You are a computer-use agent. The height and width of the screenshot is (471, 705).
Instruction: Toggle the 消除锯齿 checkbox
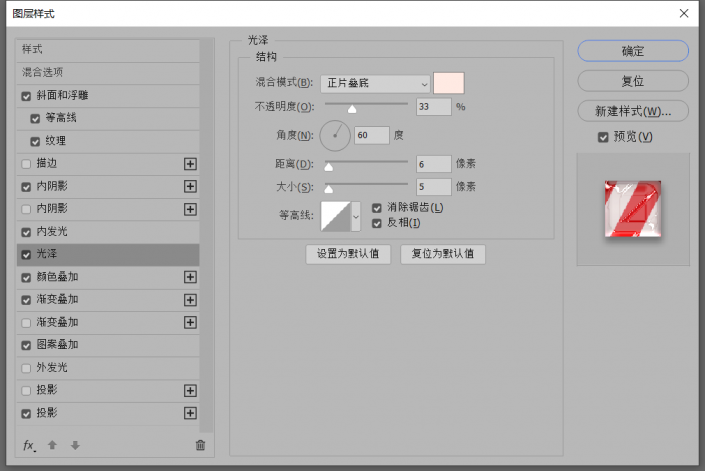tap(377, 208)
